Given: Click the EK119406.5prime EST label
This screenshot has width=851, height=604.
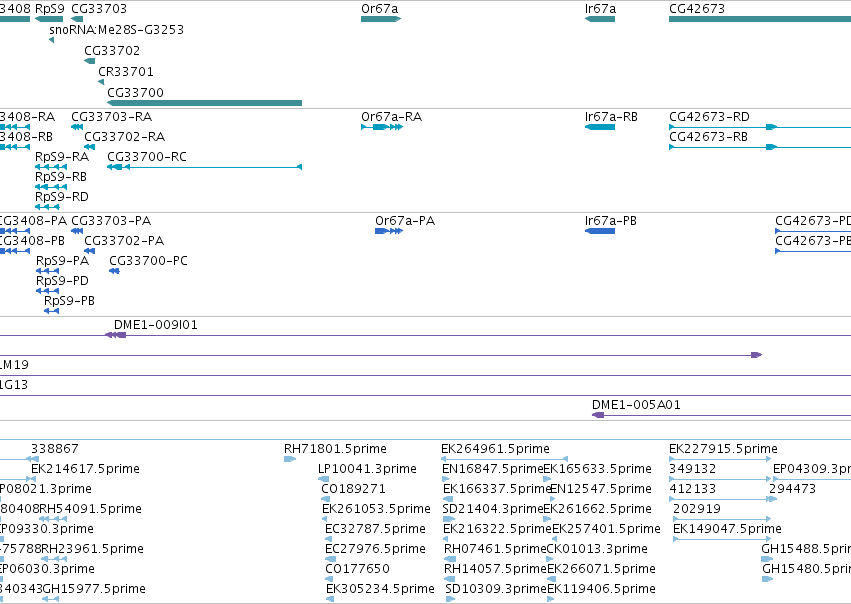Looking at the screenshot, I should coord(601,589).
